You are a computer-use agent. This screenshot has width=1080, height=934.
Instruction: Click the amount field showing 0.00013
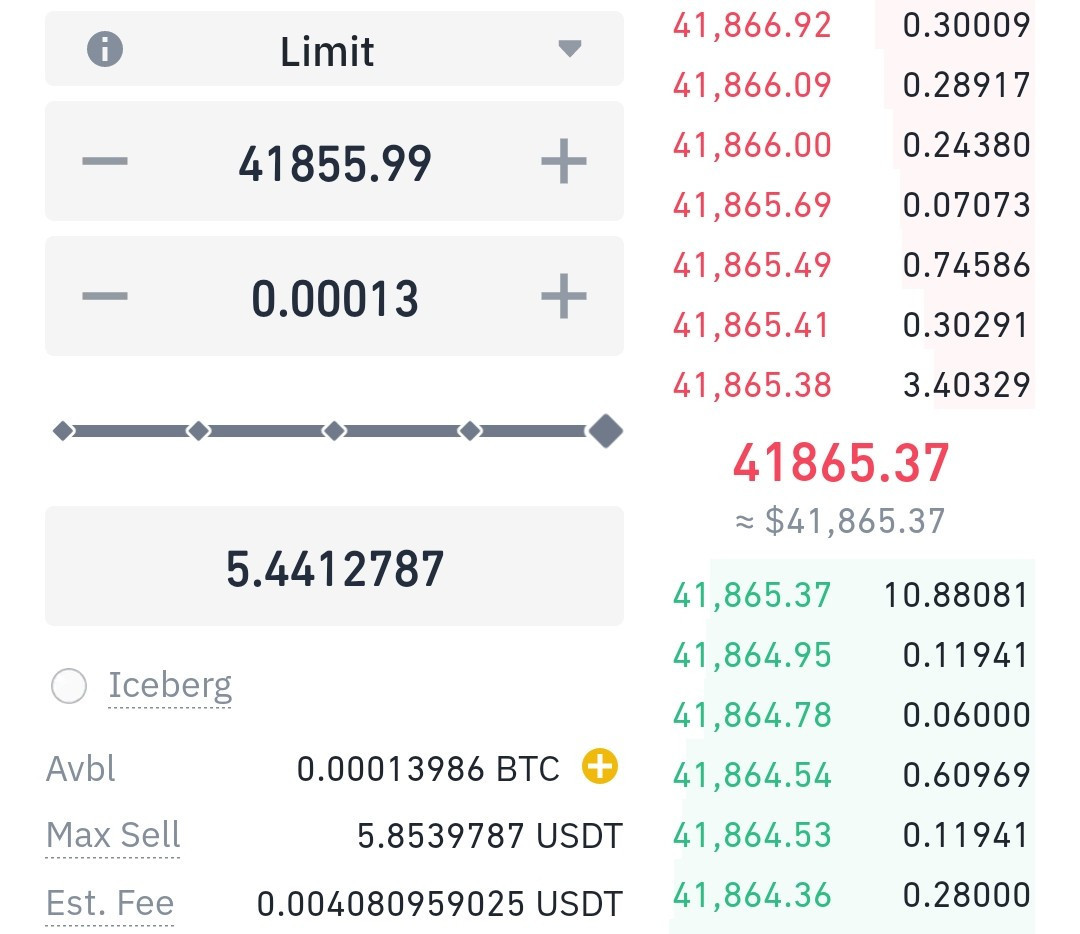334,298
